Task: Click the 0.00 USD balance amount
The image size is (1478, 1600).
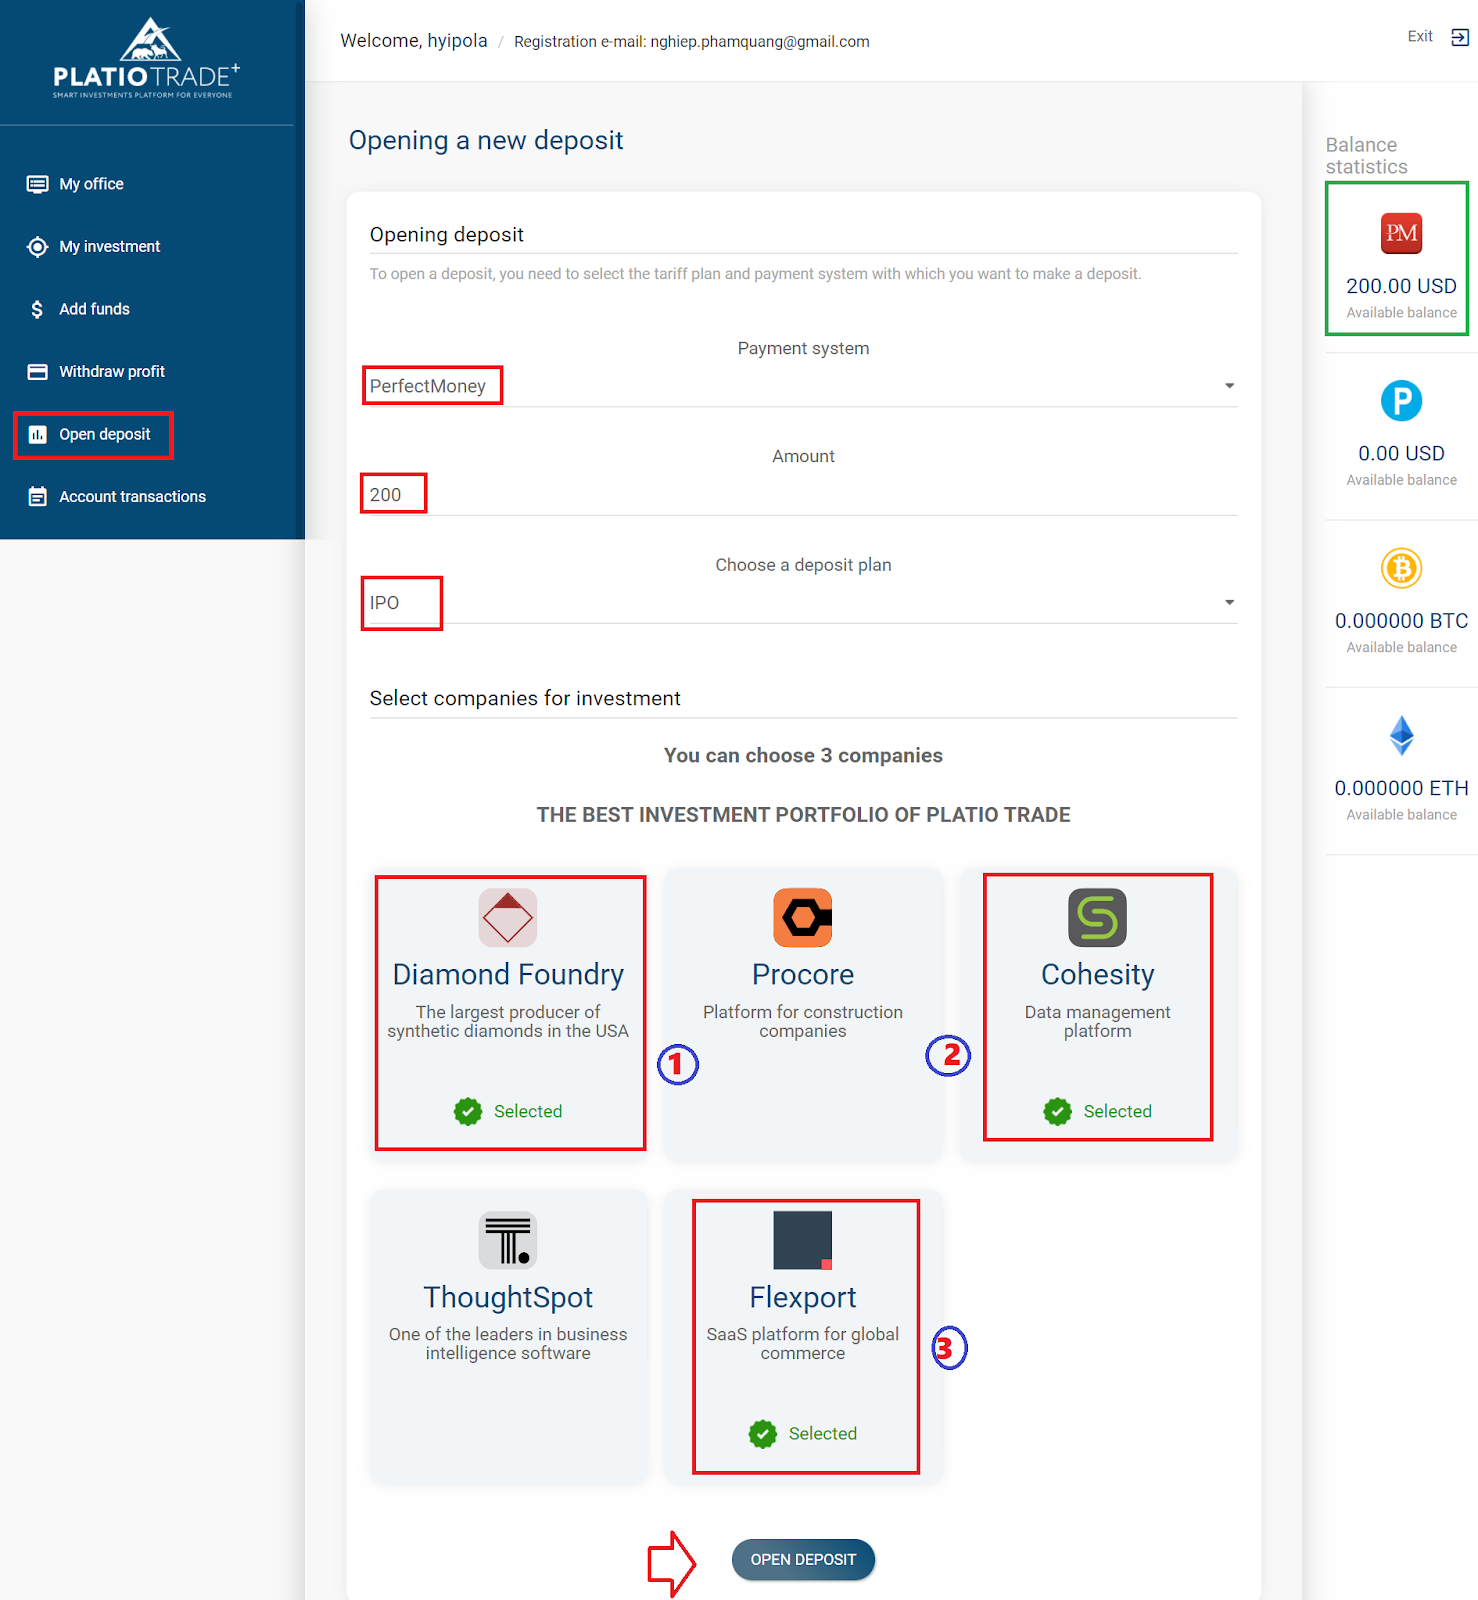Action: (x=1401, y=453)
